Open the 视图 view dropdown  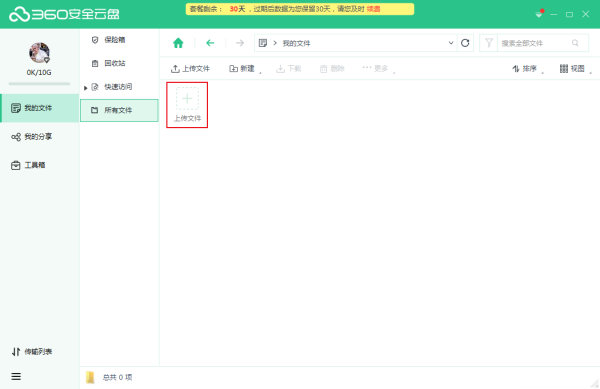click(575, 69)
